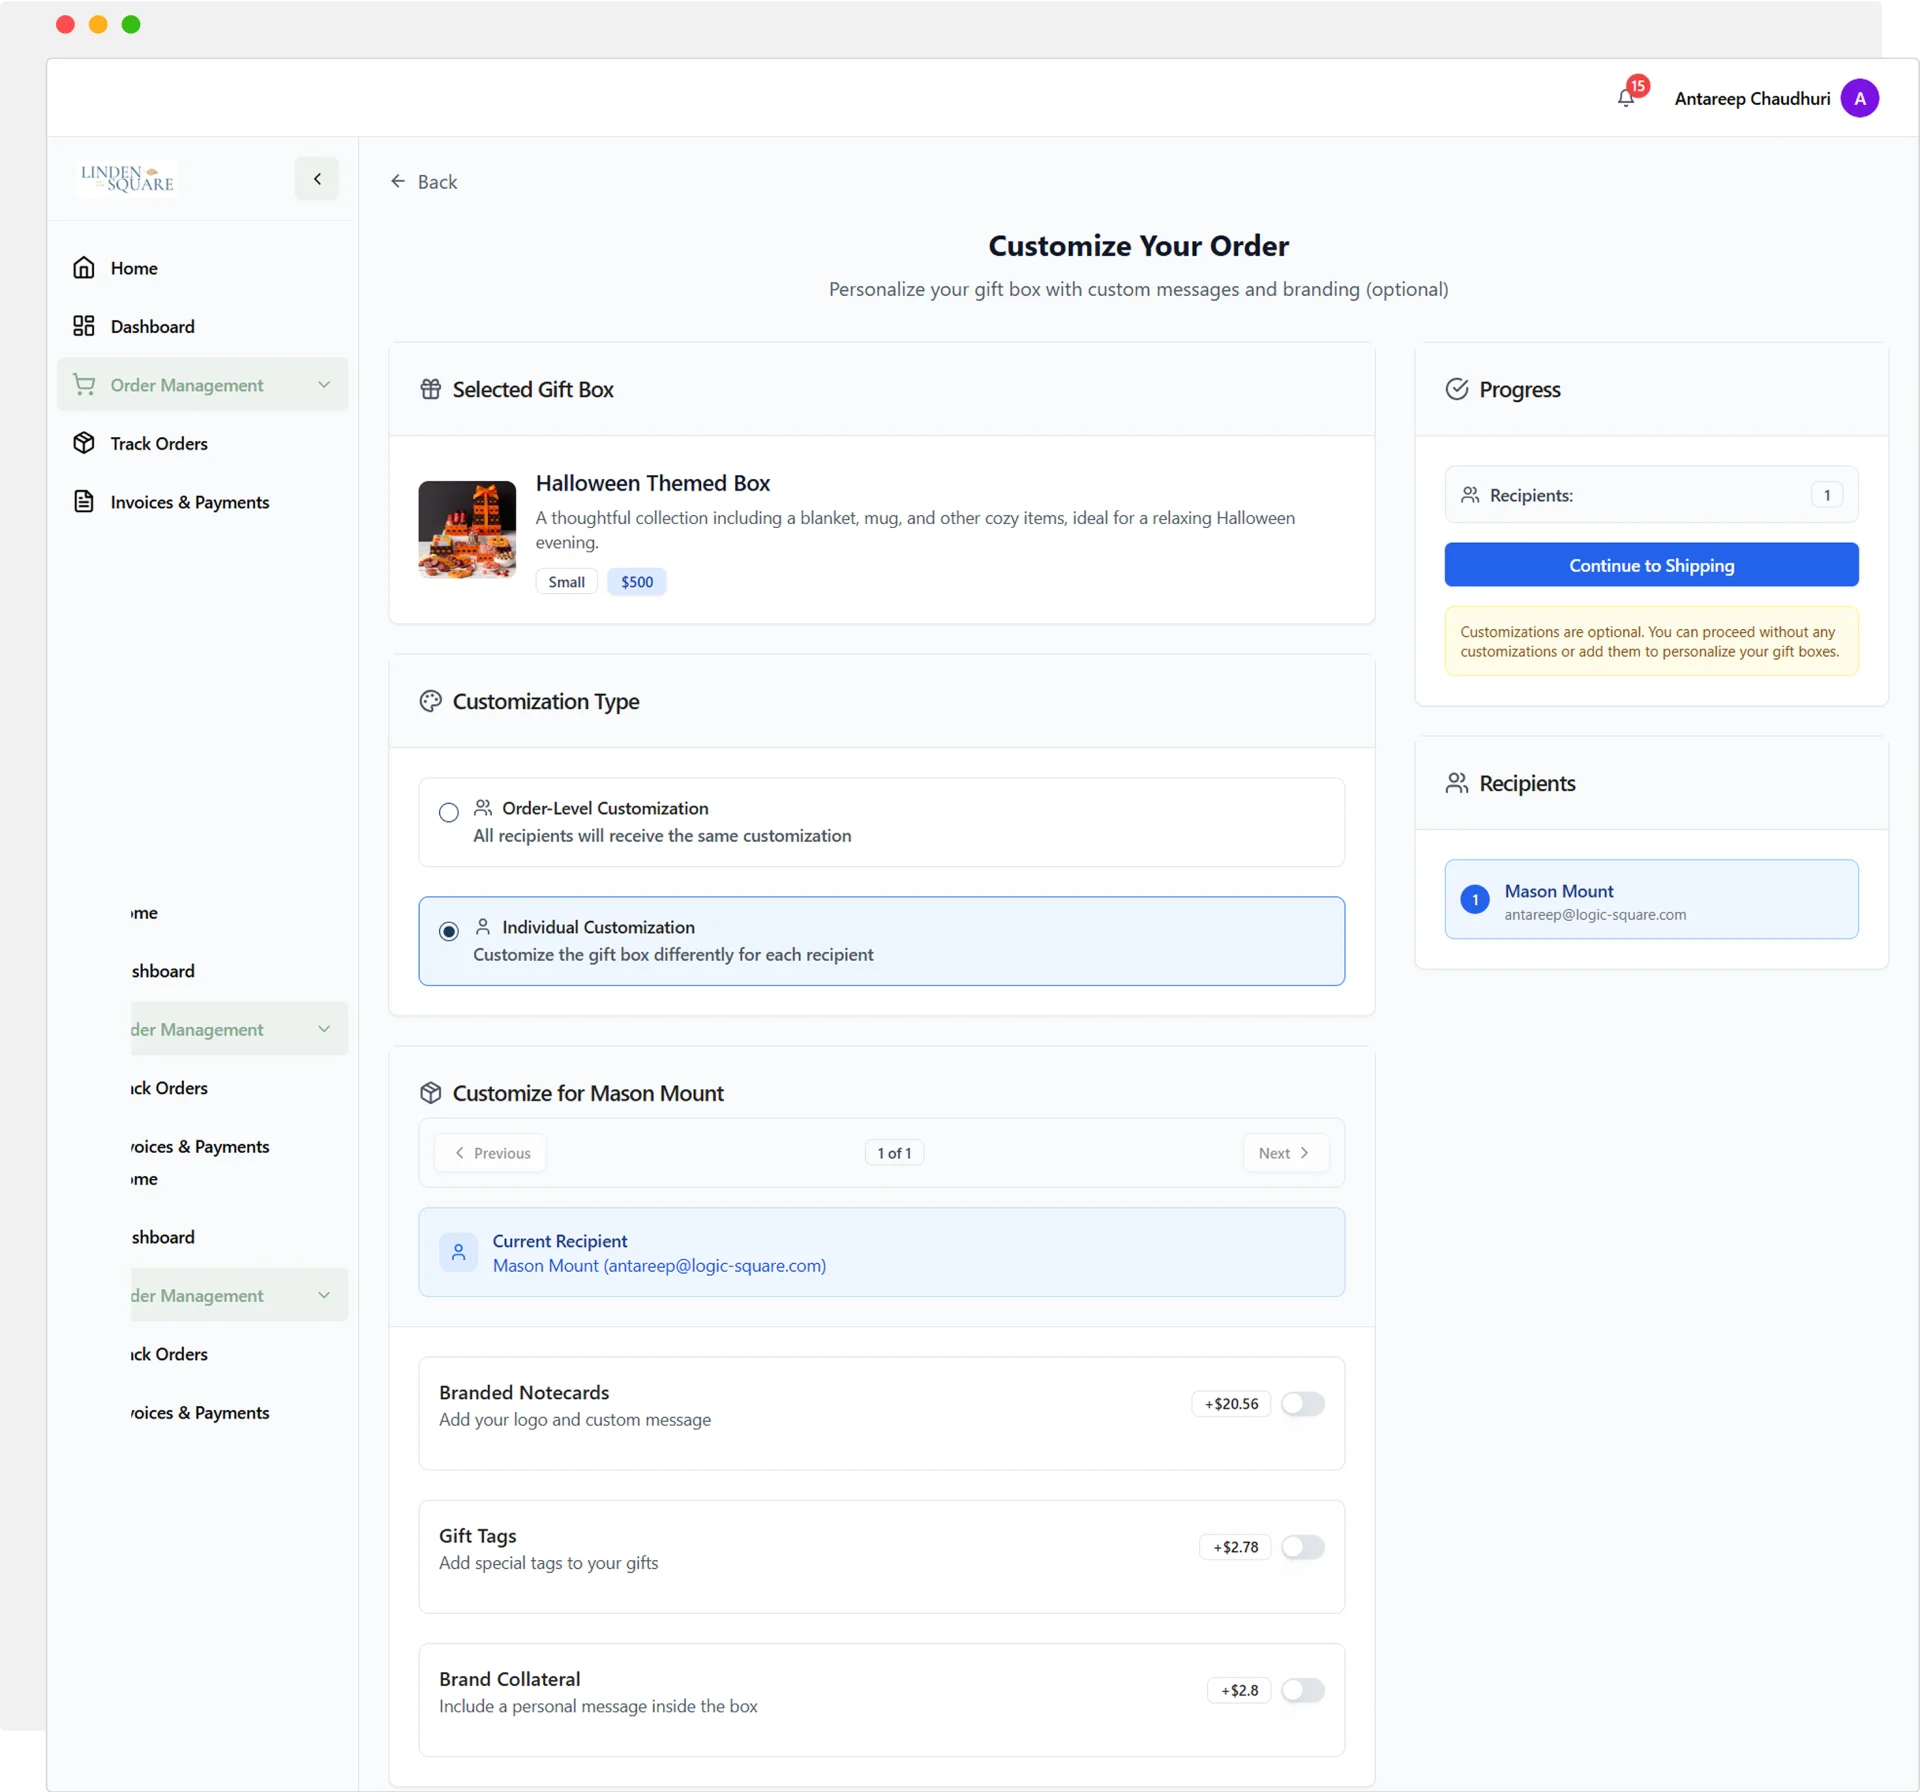
Task: Click the Order Management cart icon
Action: pos(84,385)
